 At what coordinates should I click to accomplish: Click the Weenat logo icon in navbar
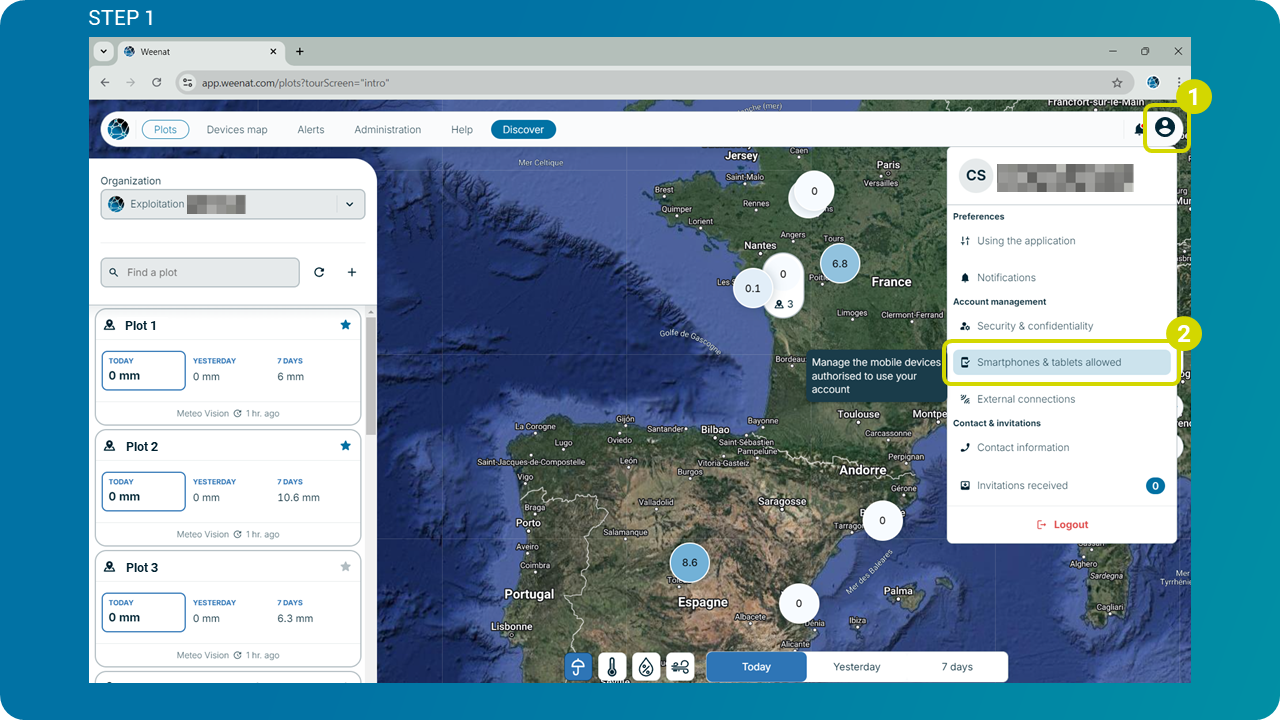point(118,129)
